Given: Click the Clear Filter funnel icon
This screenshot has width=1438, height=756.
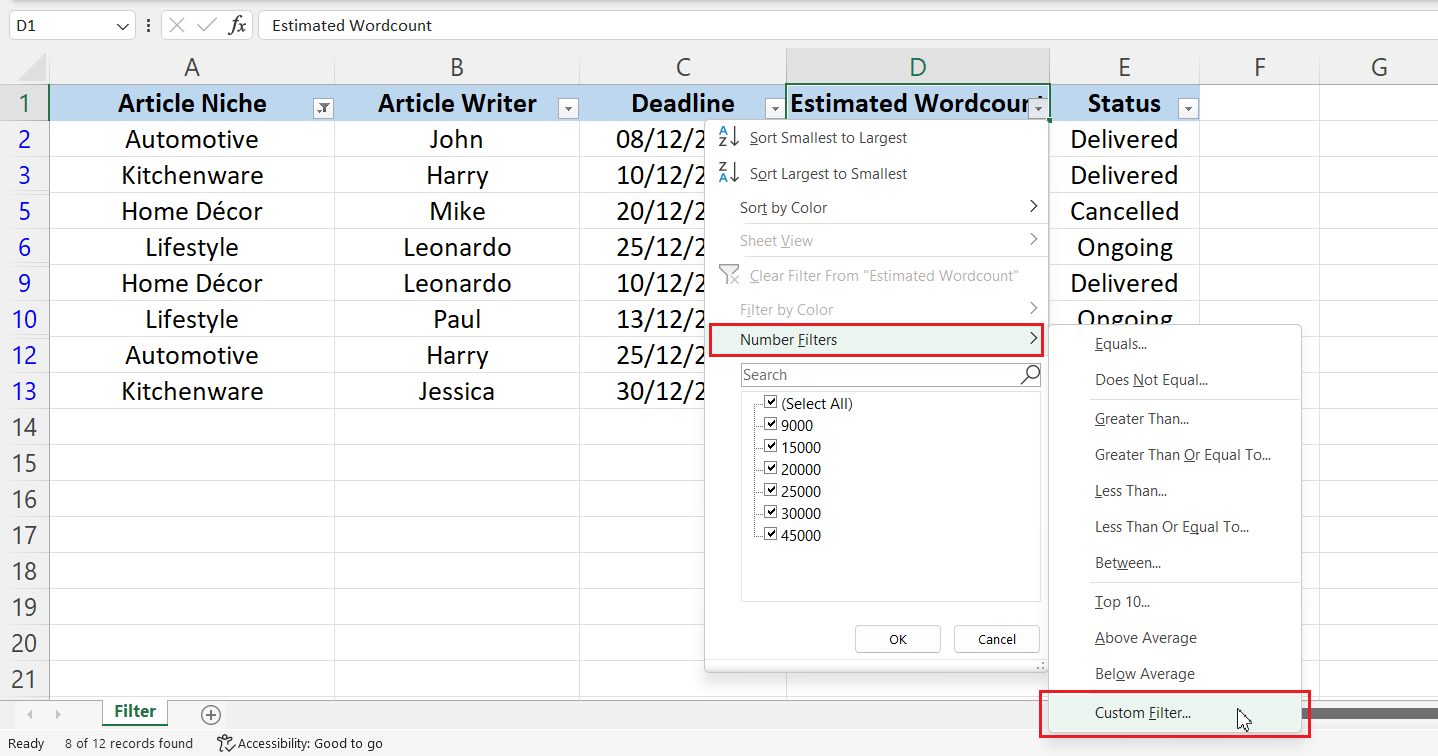Looking at the screenshot, I should tap(729, 275).
